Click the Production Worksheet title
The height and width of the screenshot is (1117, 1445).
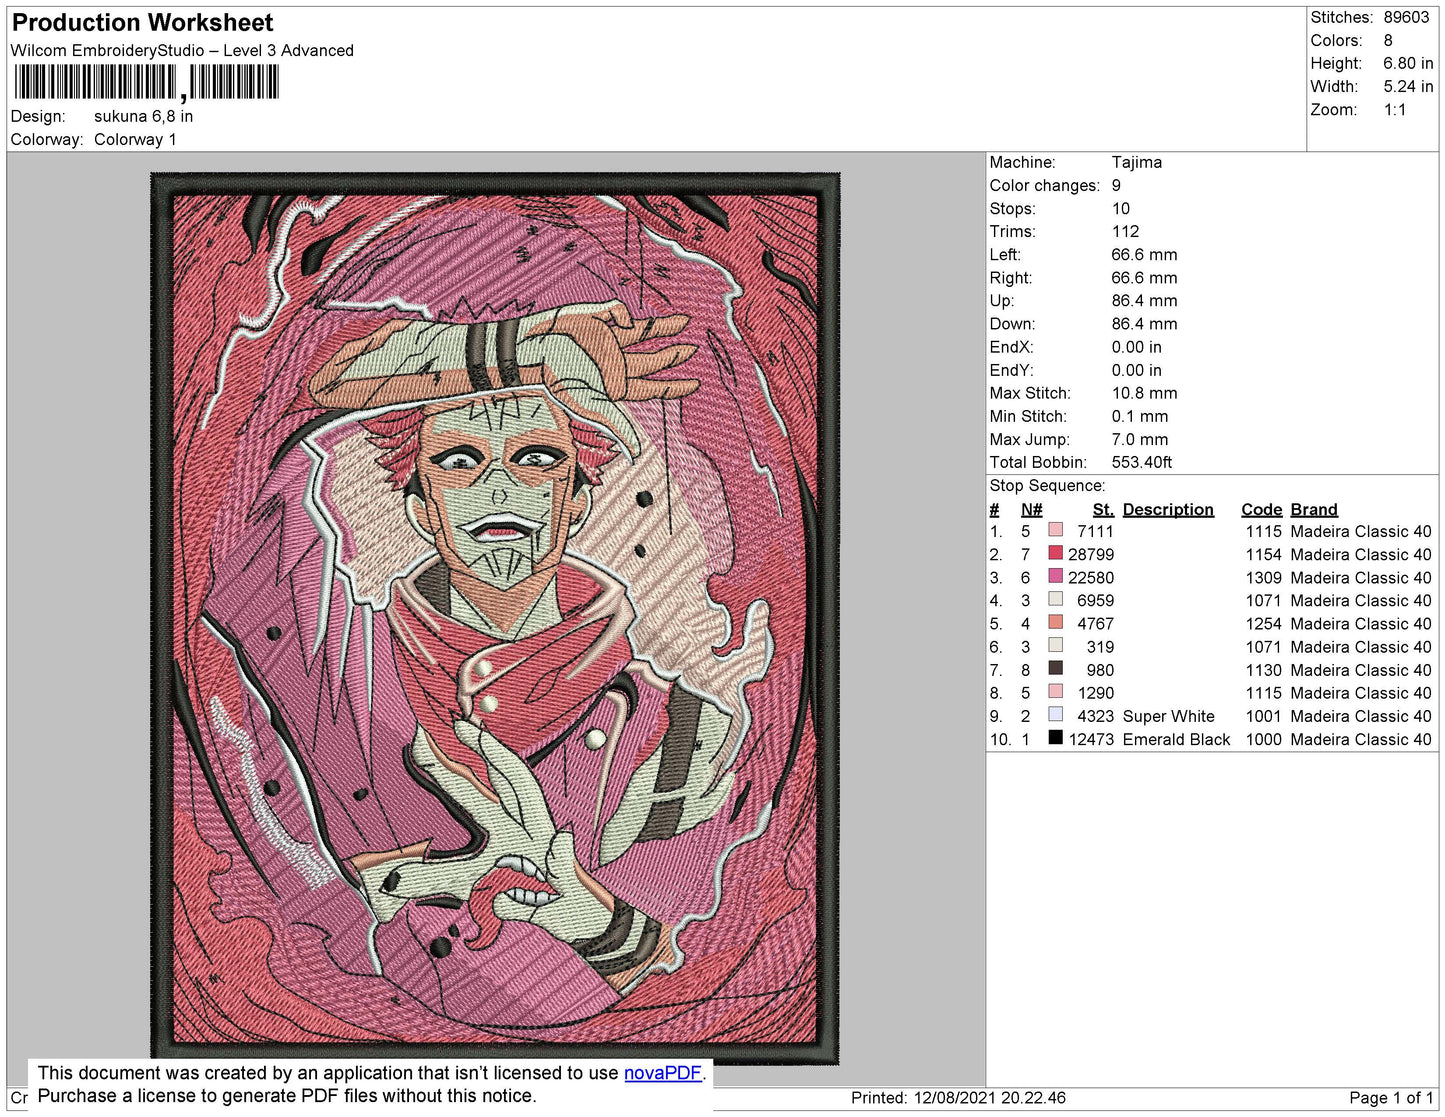tap(142, 23)
